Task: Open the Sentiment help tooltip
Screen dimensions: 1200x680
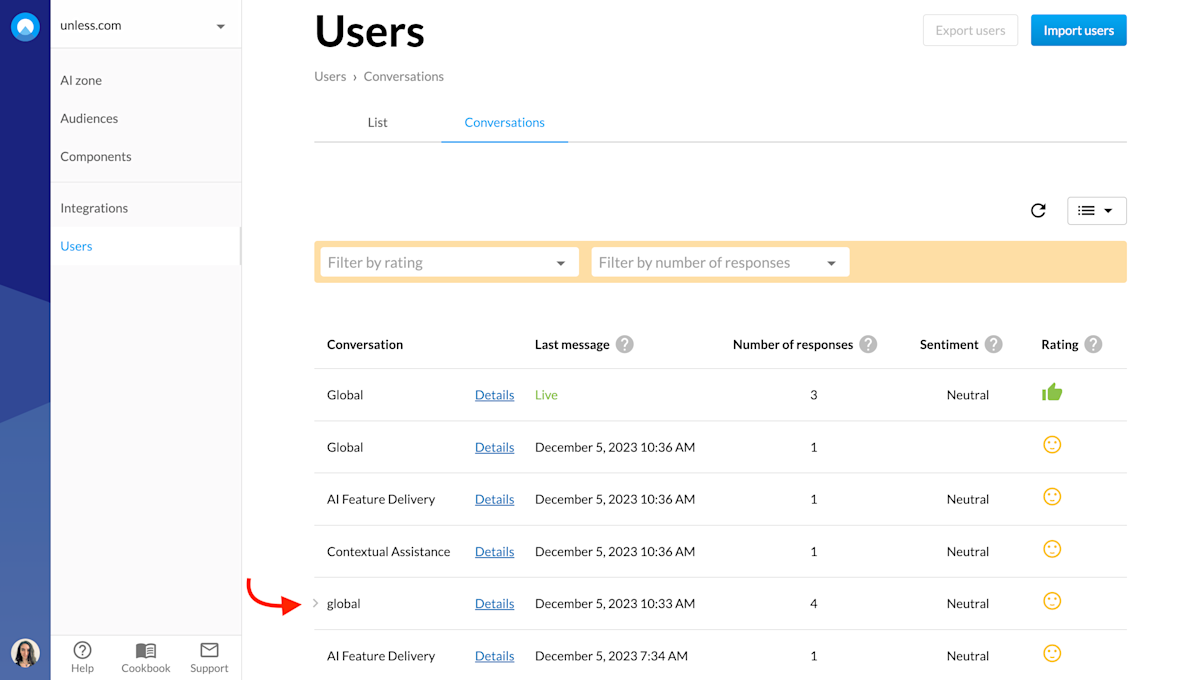Action: [x=993, y=344]
